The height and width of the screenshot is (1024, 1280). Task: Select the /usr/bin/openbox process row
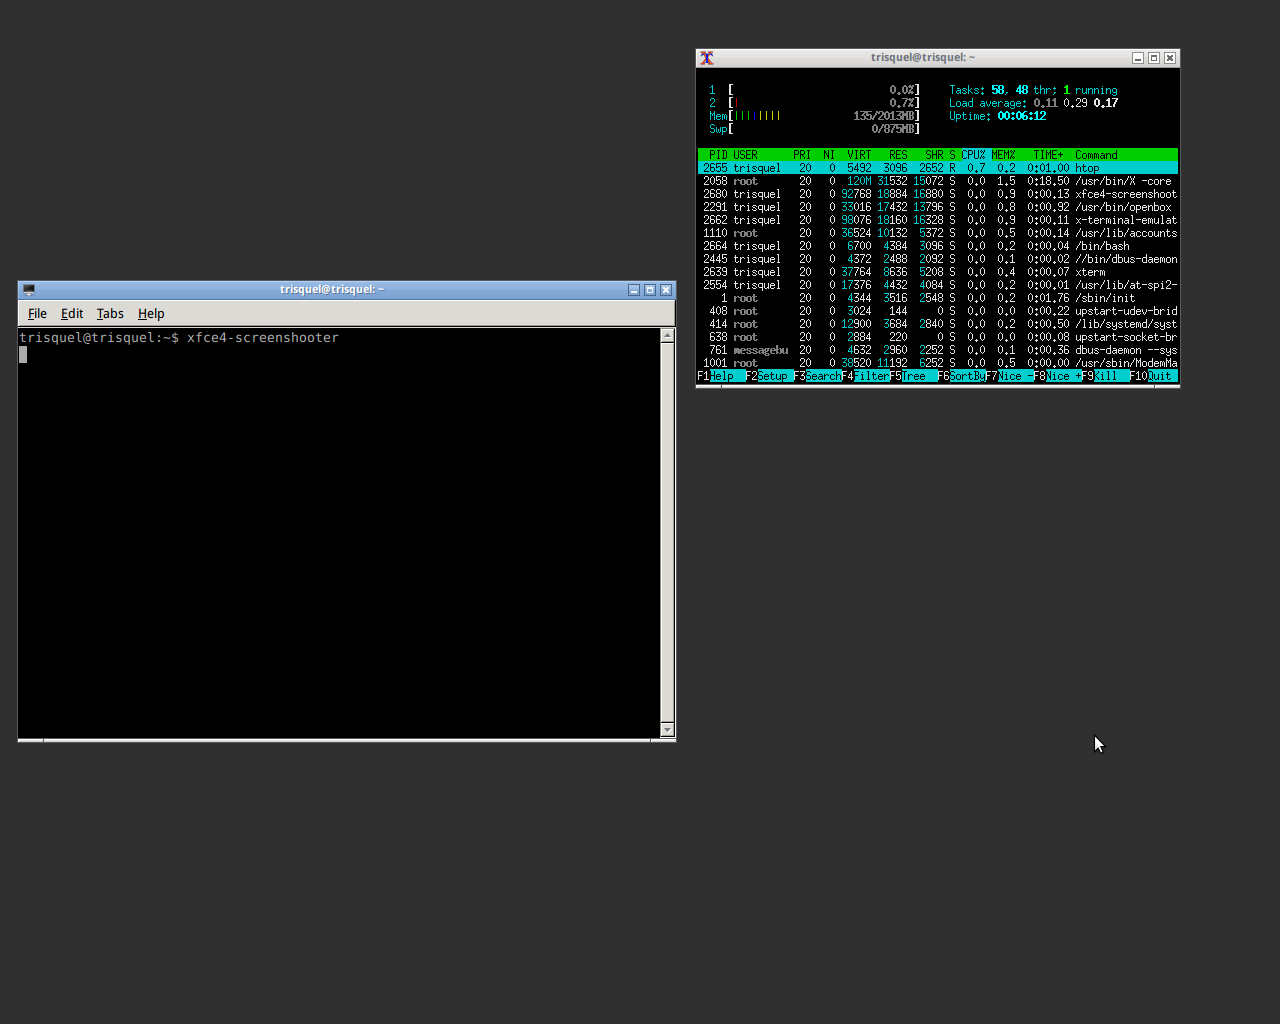938,207
